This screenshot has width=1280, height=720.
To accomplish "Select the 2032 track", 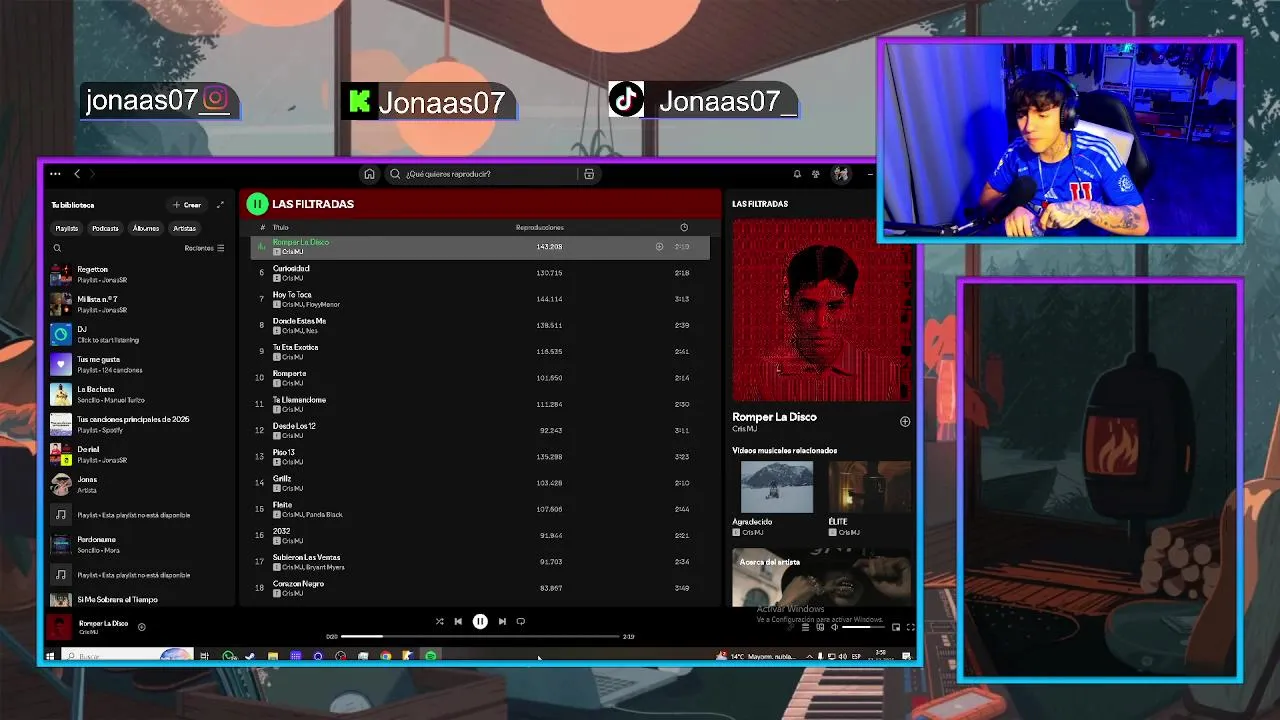I will coord(480,535).
